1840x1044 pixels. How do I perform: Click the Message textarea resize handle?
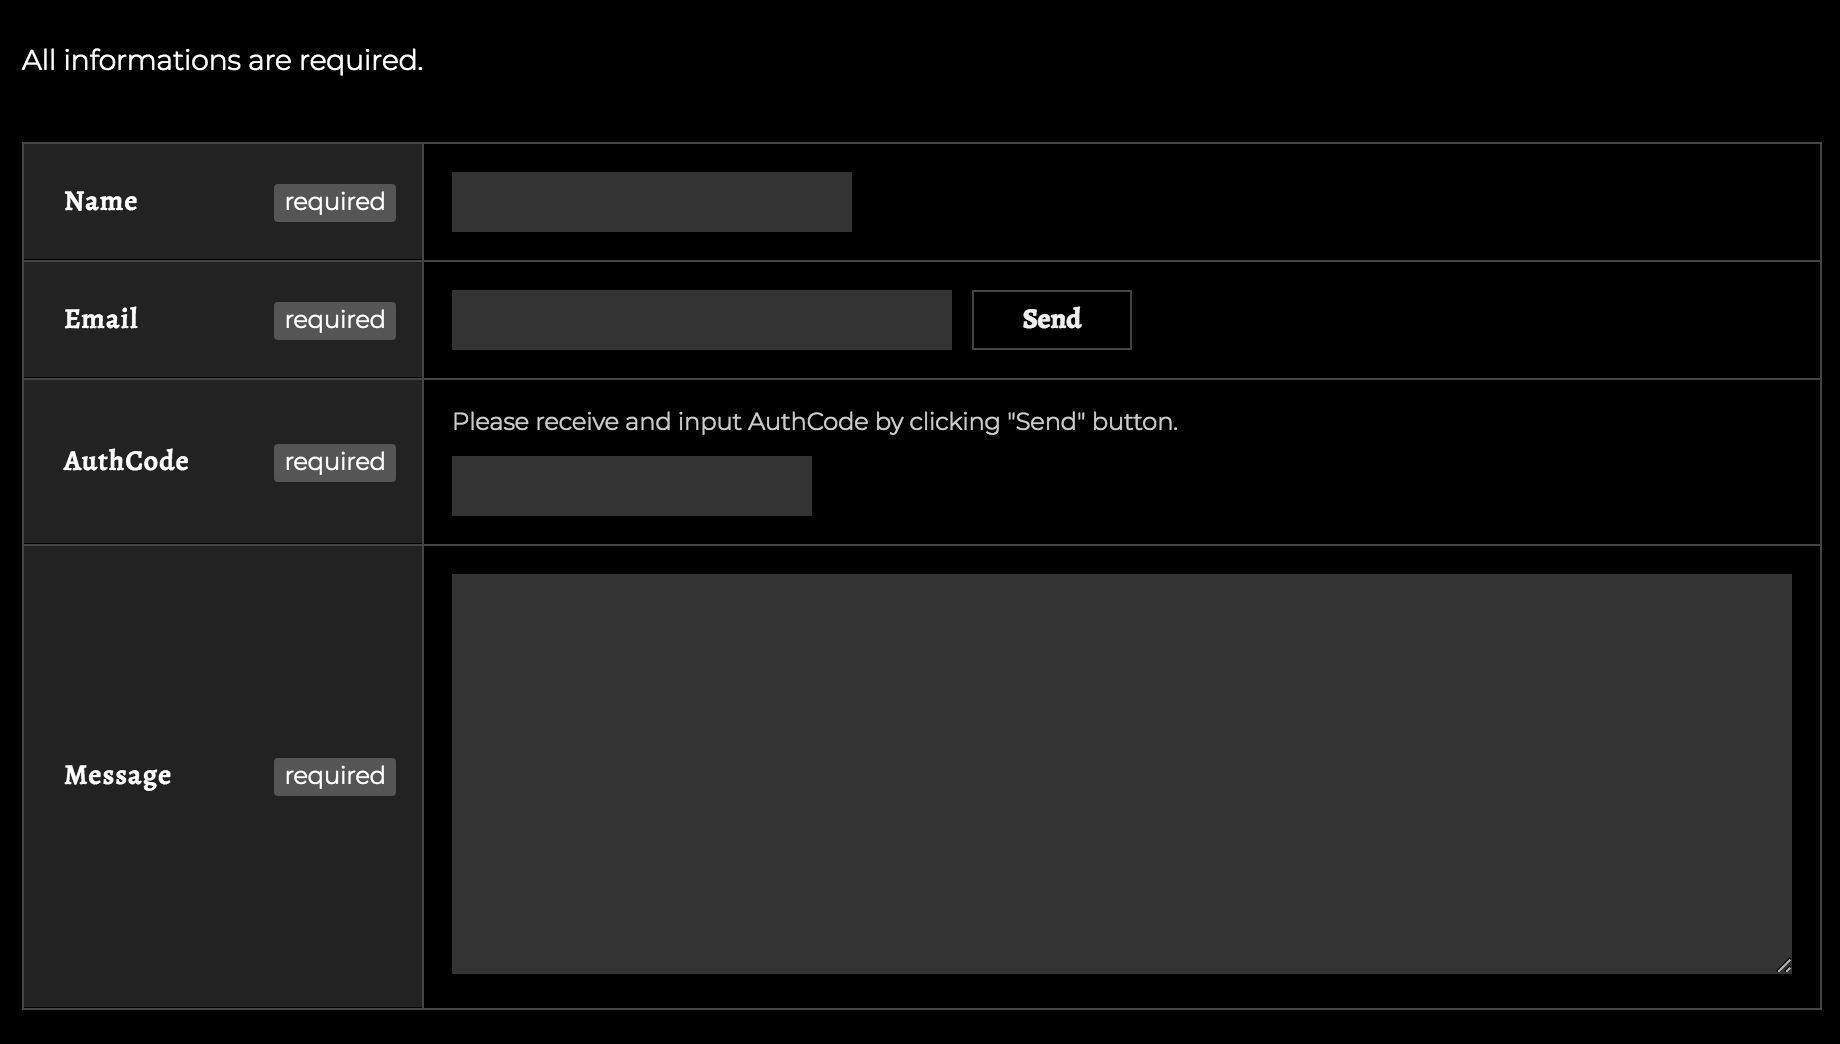pyautogui.click(x=1784, y=966)
